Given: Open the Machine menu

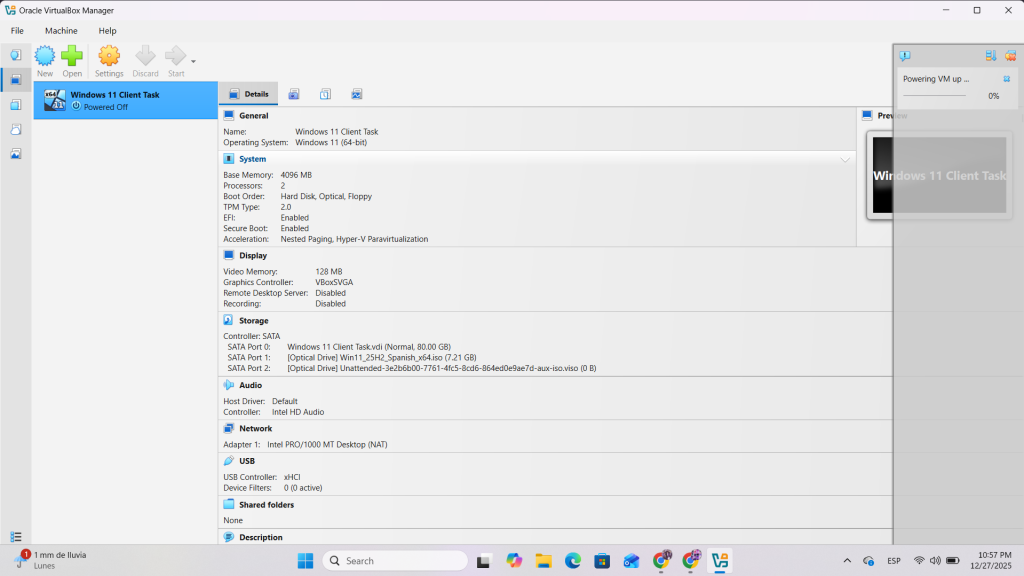Looking at the screenshot, I should click(61, 31).
